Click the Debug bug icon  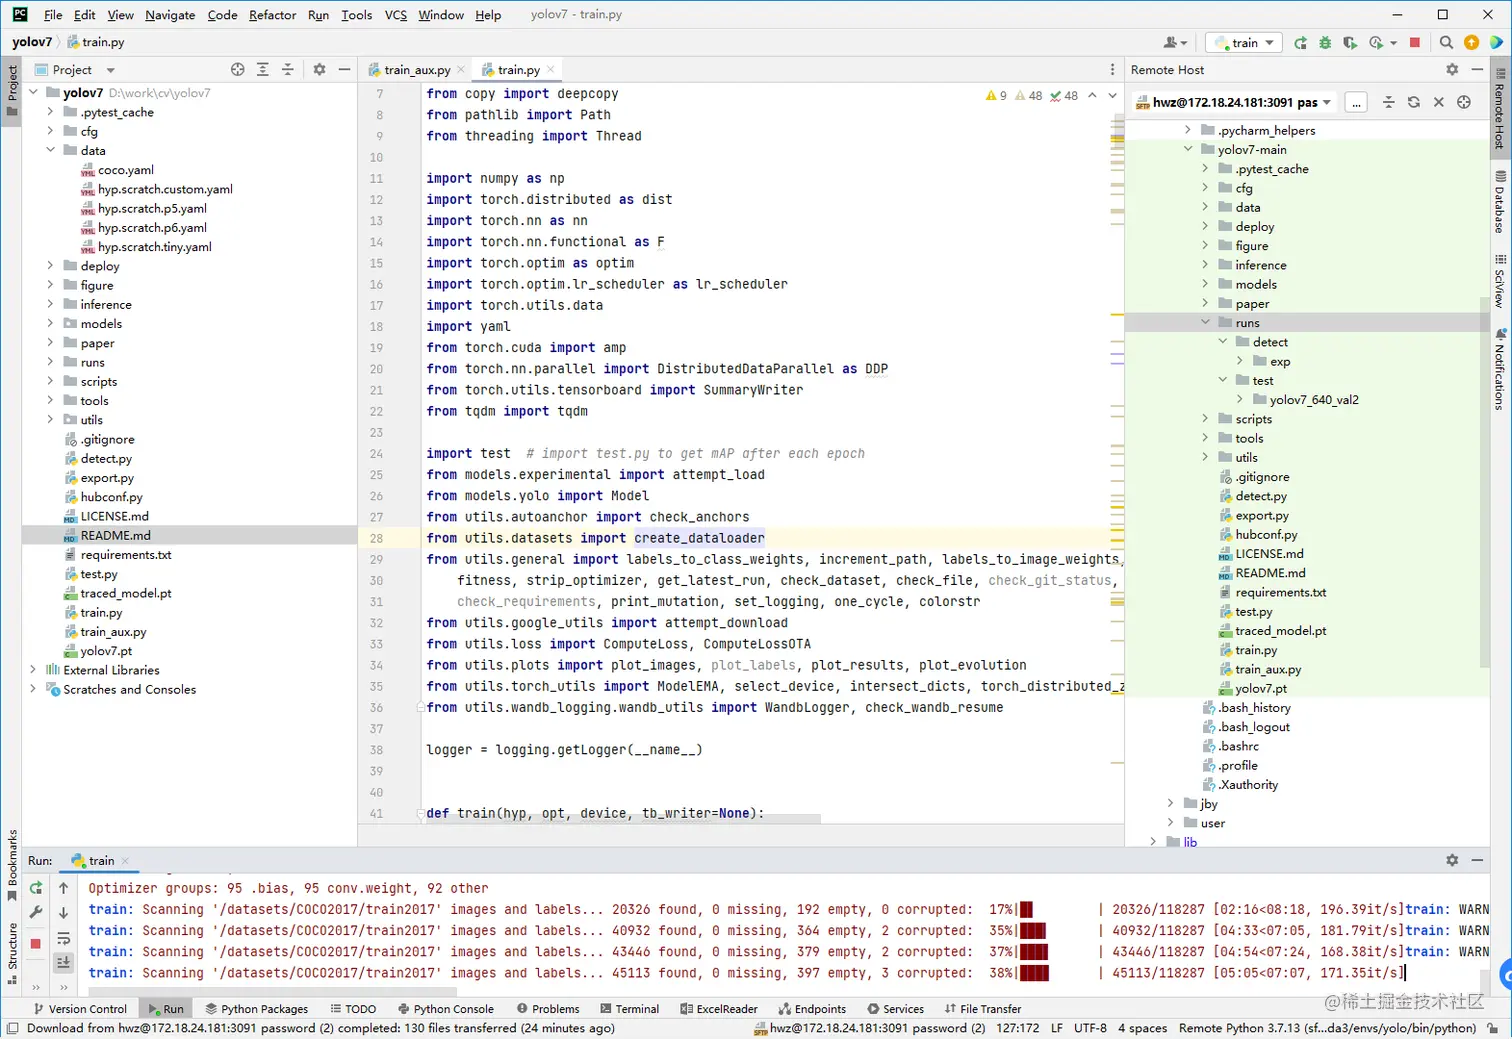(x=1325, y=43)
